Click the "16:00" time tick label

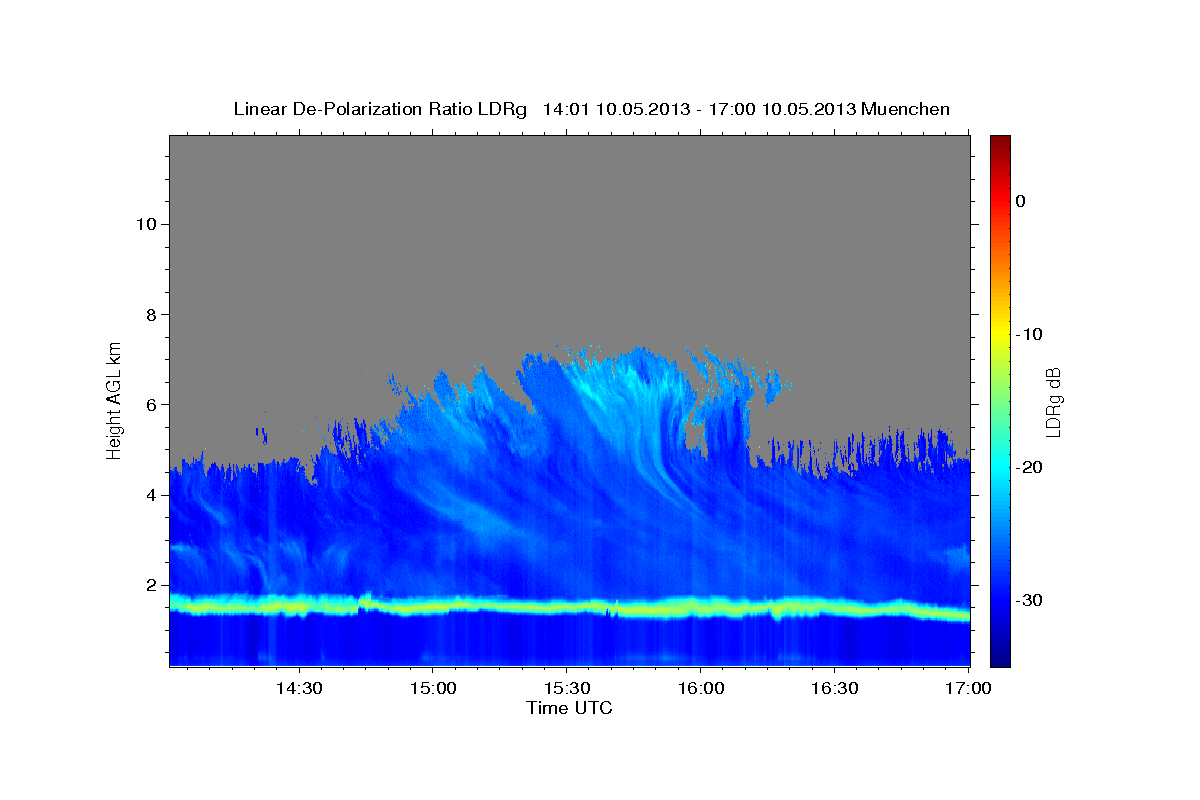pyautogui.click(x=700, y=688)
